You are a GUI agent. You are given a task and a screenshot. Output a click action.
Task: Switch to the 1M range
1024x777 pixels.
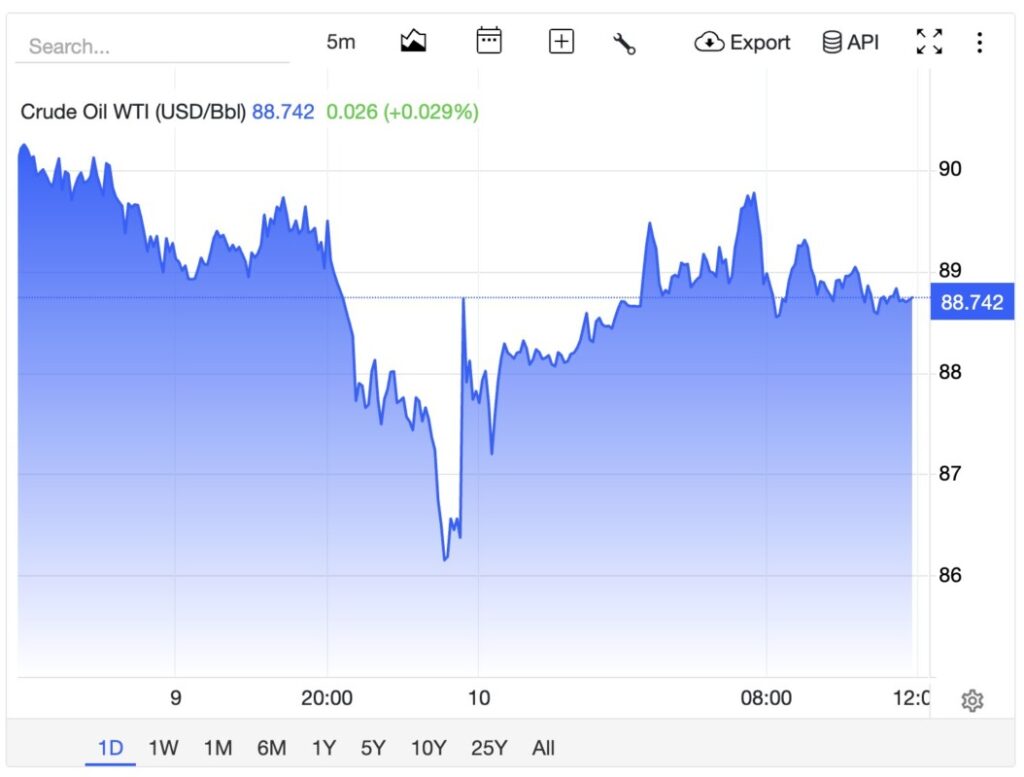tap(217, 748)
